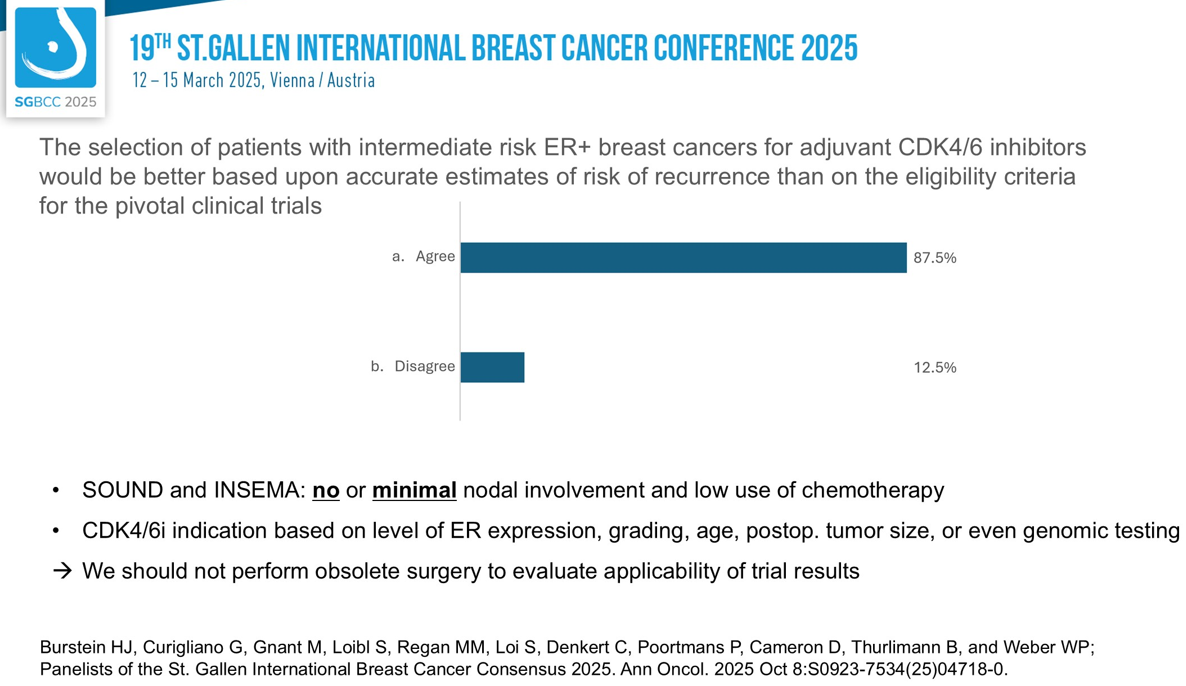Screen dimensions: 1186x686
Task: Click the 'SGBCC 2025' text under the logo
Action: click(56, 102)
